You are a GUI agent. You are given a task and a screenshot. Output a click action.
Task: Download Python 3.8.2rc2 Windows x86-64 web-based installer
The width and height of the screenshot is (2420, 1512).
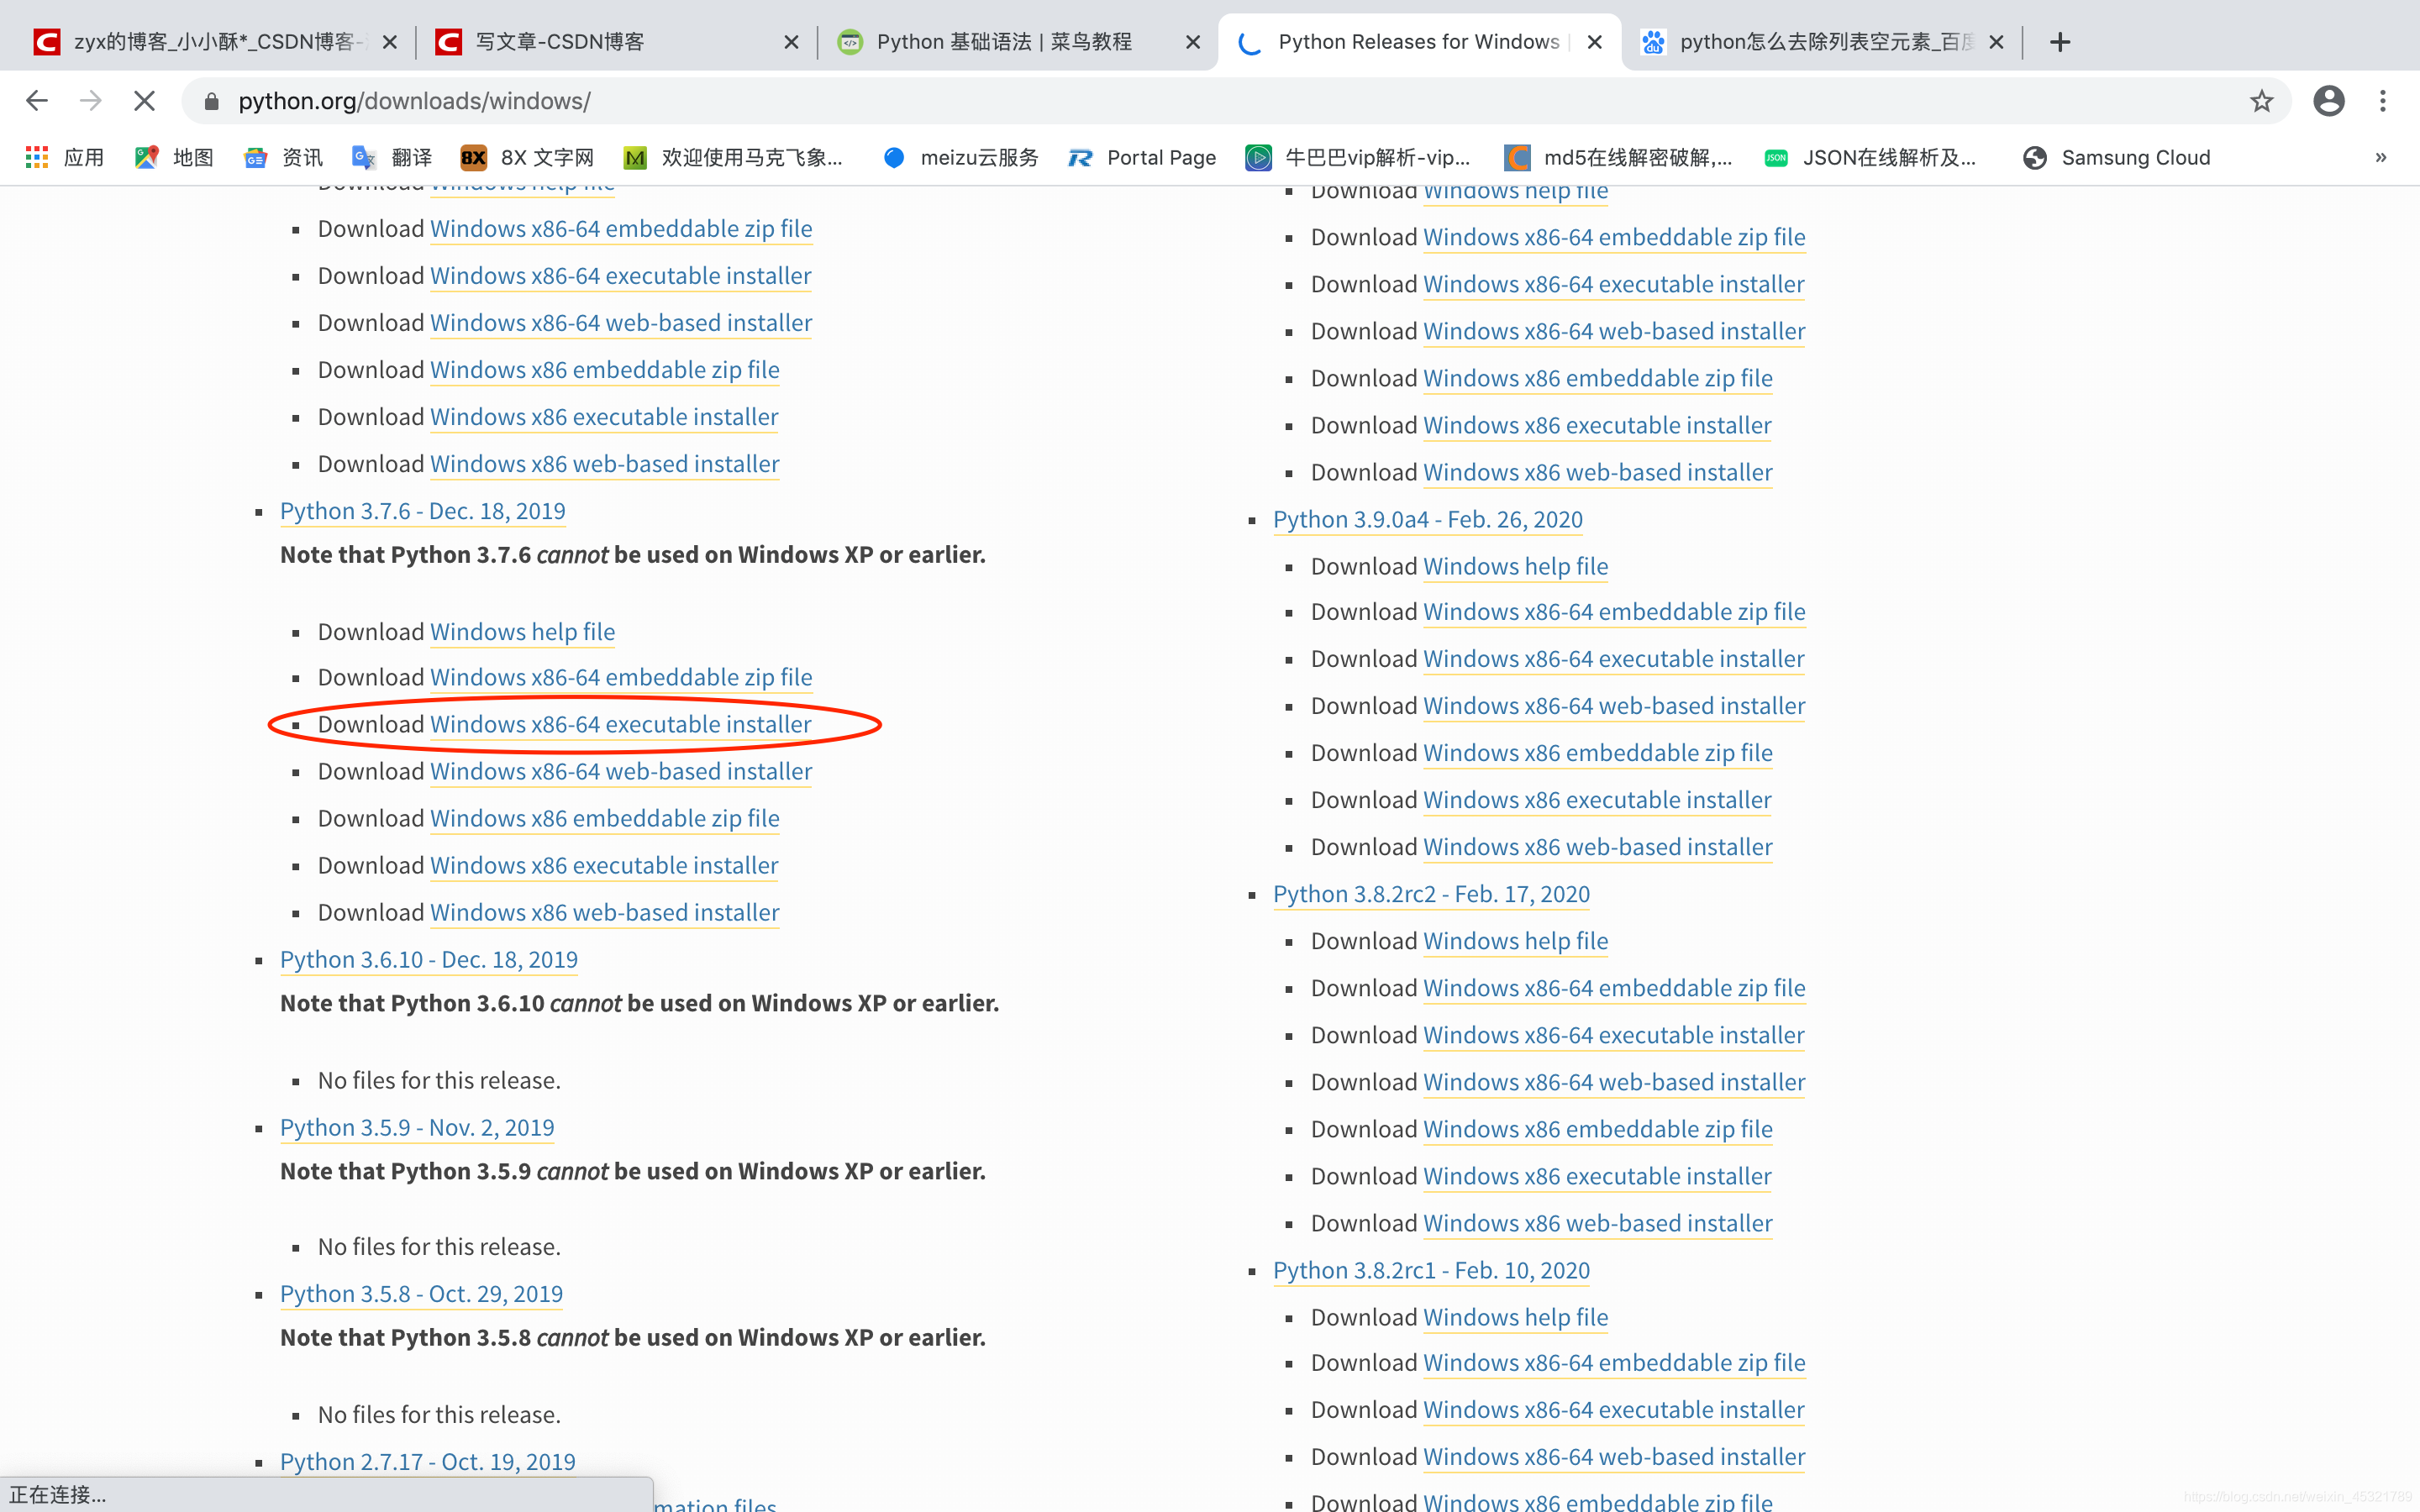pos(1614,1082)
